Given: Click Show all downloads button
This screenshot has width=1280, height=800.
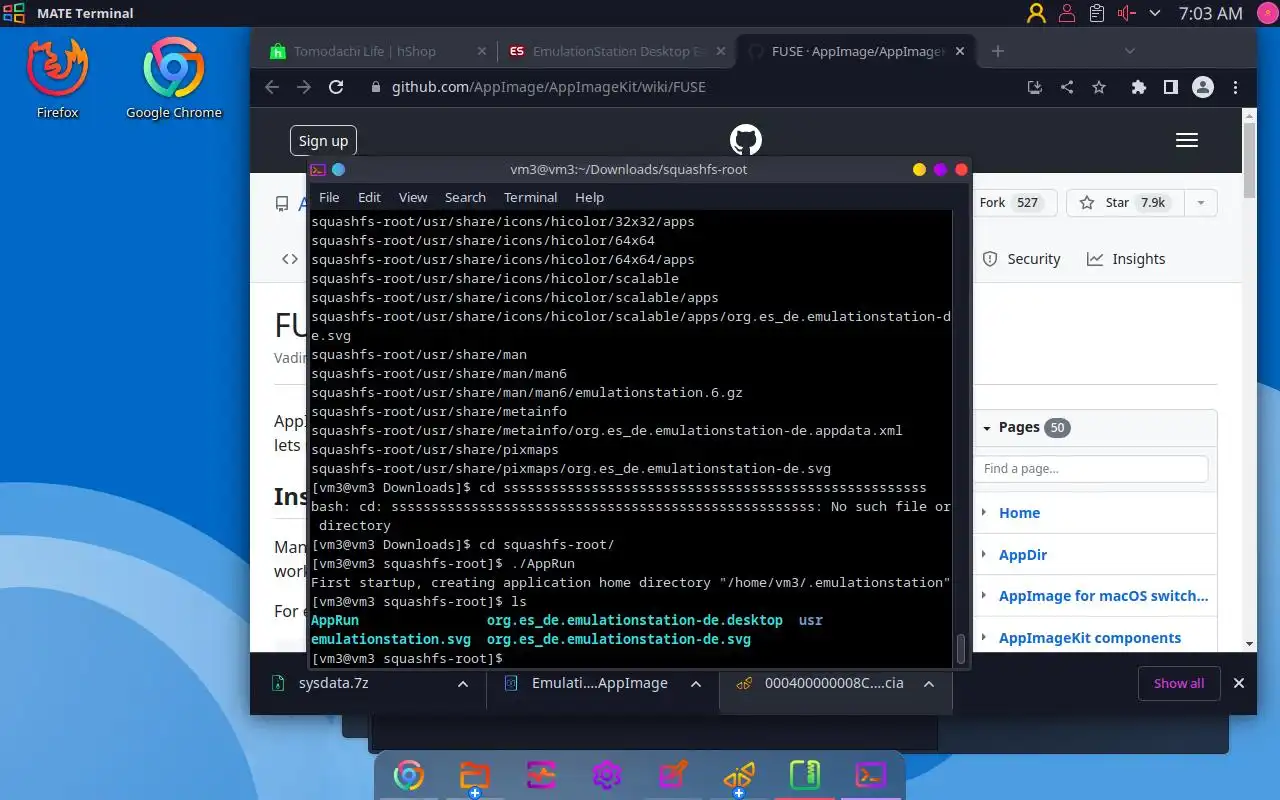Looking at the screenshot, I should [1179, 684].
